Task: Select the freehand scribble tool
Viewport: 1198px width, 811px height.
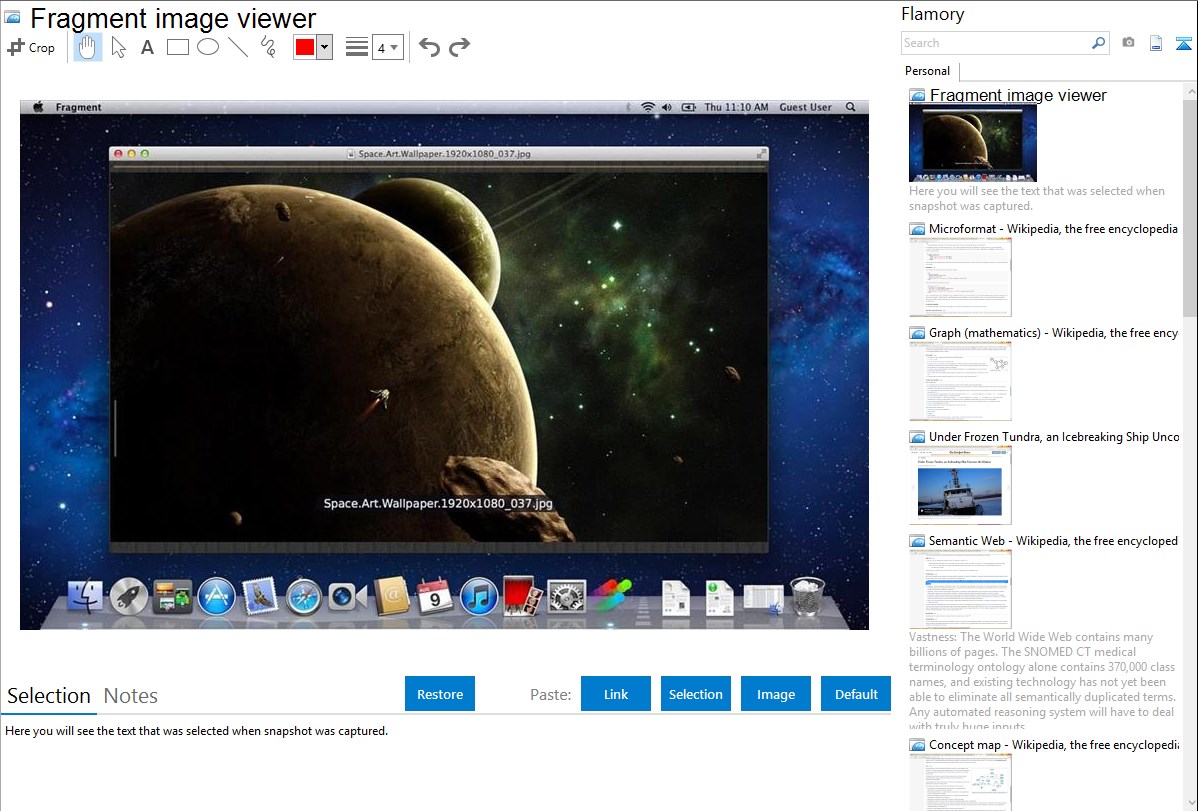Action: (268, 47)
